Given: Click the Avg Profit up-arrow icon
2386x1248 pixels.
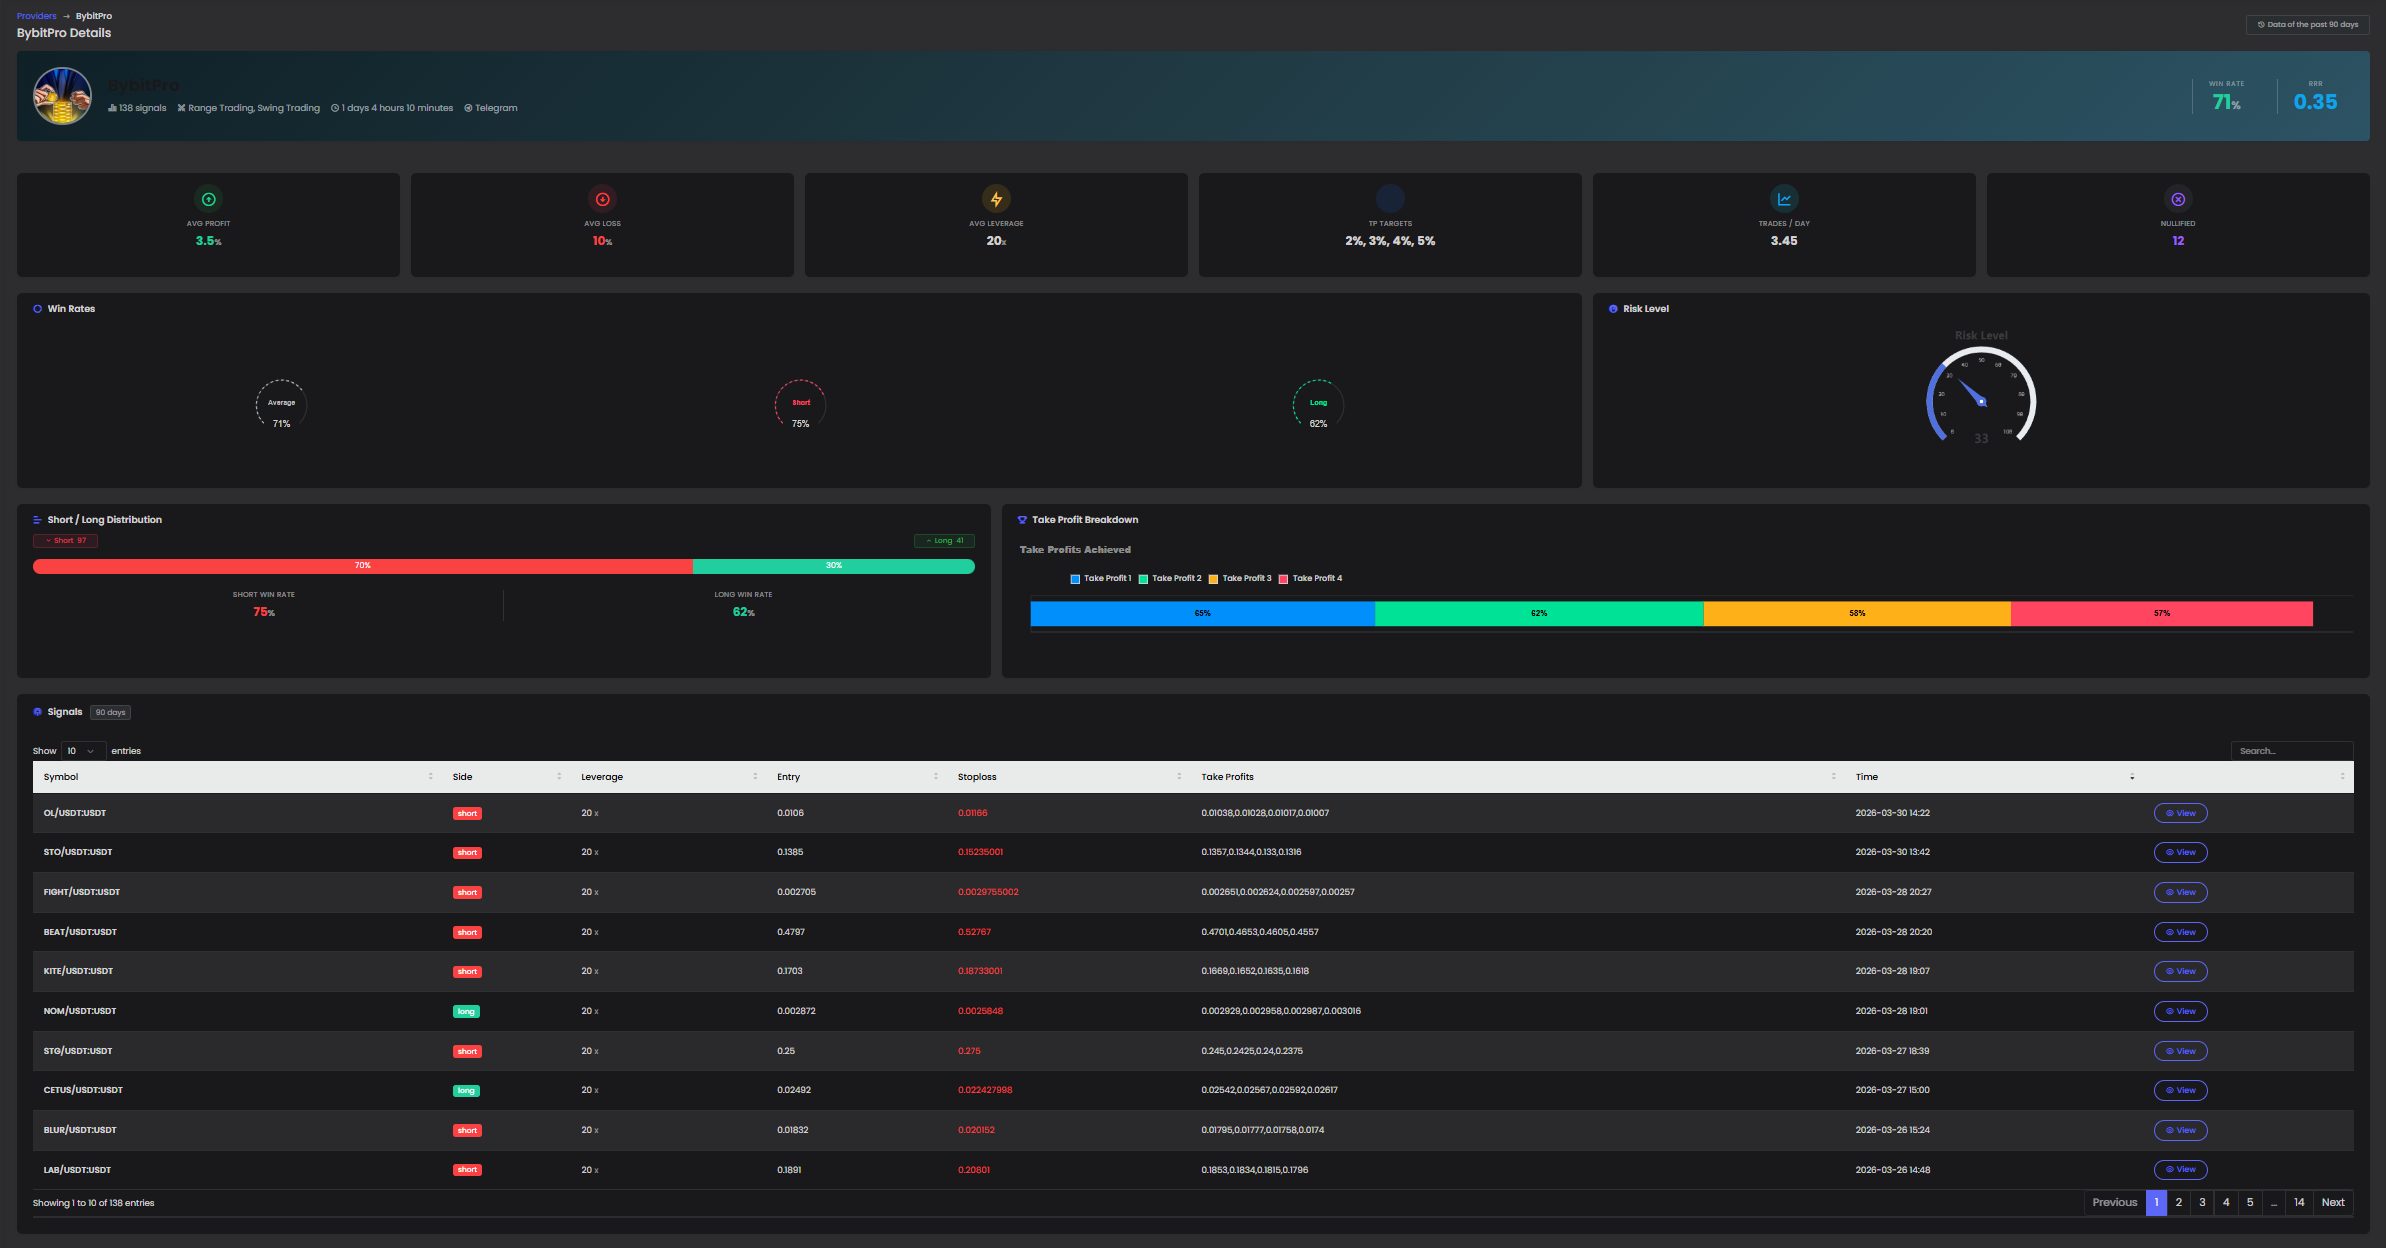Looking at the screenshot, I should tap(208, 199).
